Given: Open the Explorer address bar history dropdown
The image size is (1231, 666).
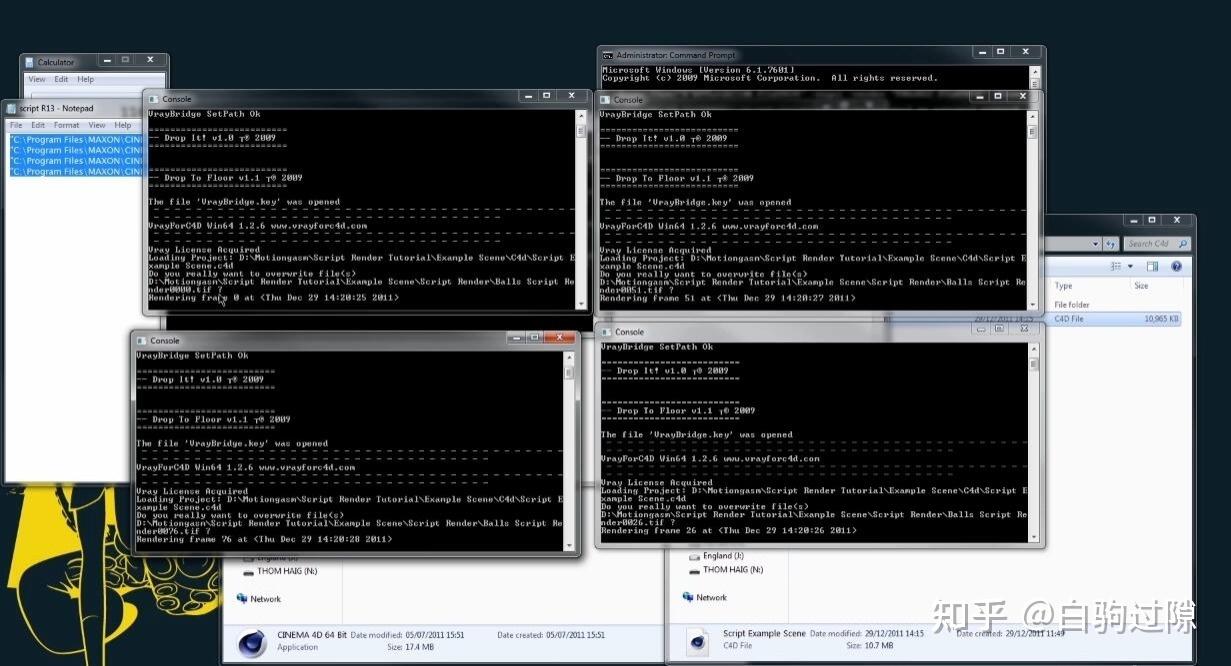Looking at the screenshot, I should (1097, 243).
